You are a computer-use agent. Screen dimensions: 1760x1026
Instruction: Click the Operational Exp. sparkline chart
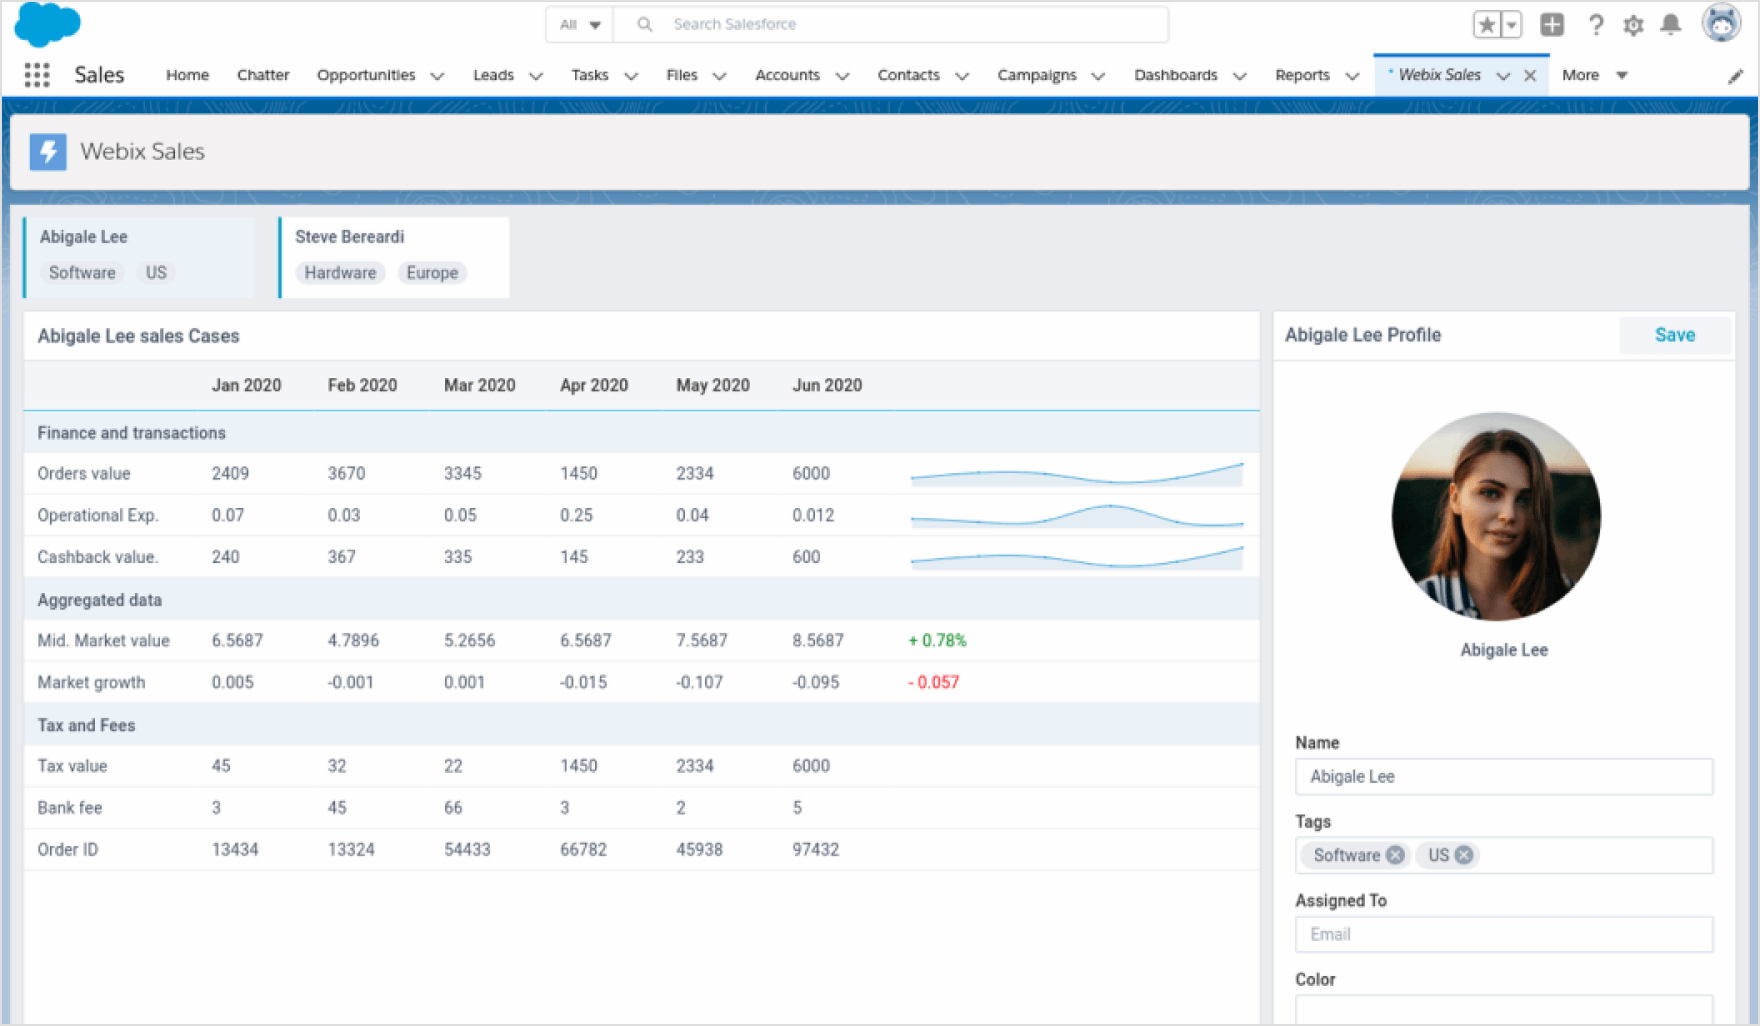(x=1076, y=516)
